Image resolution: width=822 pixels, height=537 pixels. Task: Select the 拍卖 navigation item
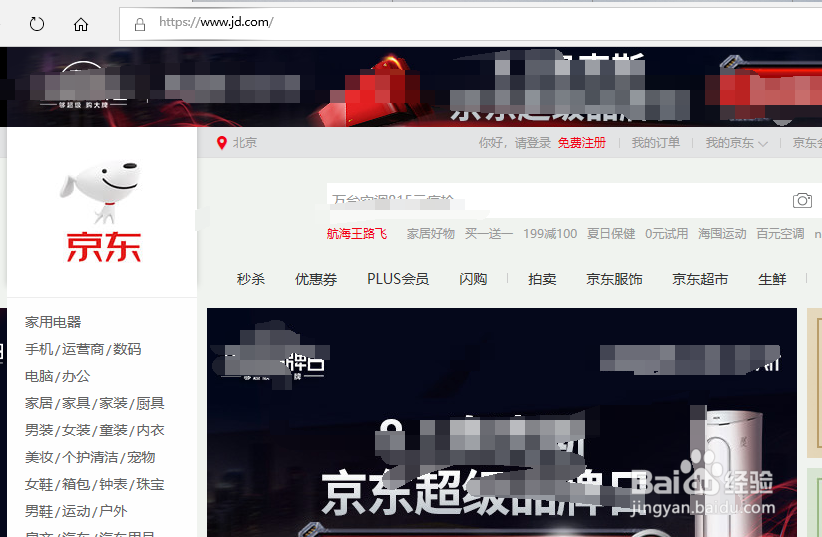[x=542, y=279]
